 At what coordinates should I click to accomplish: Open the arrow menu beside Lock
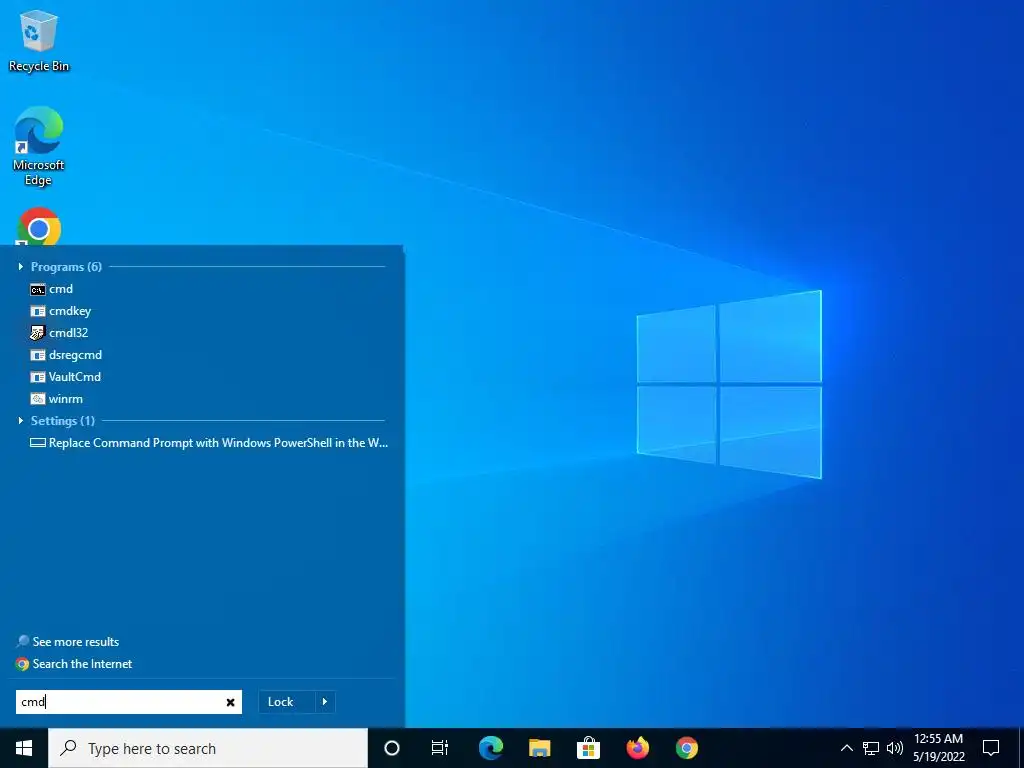325,702
